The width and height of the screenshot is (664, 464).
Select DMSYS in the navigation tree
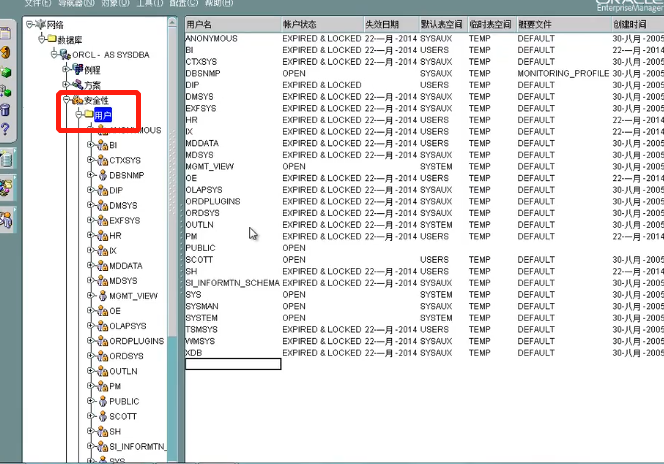(x=123, y=206)
